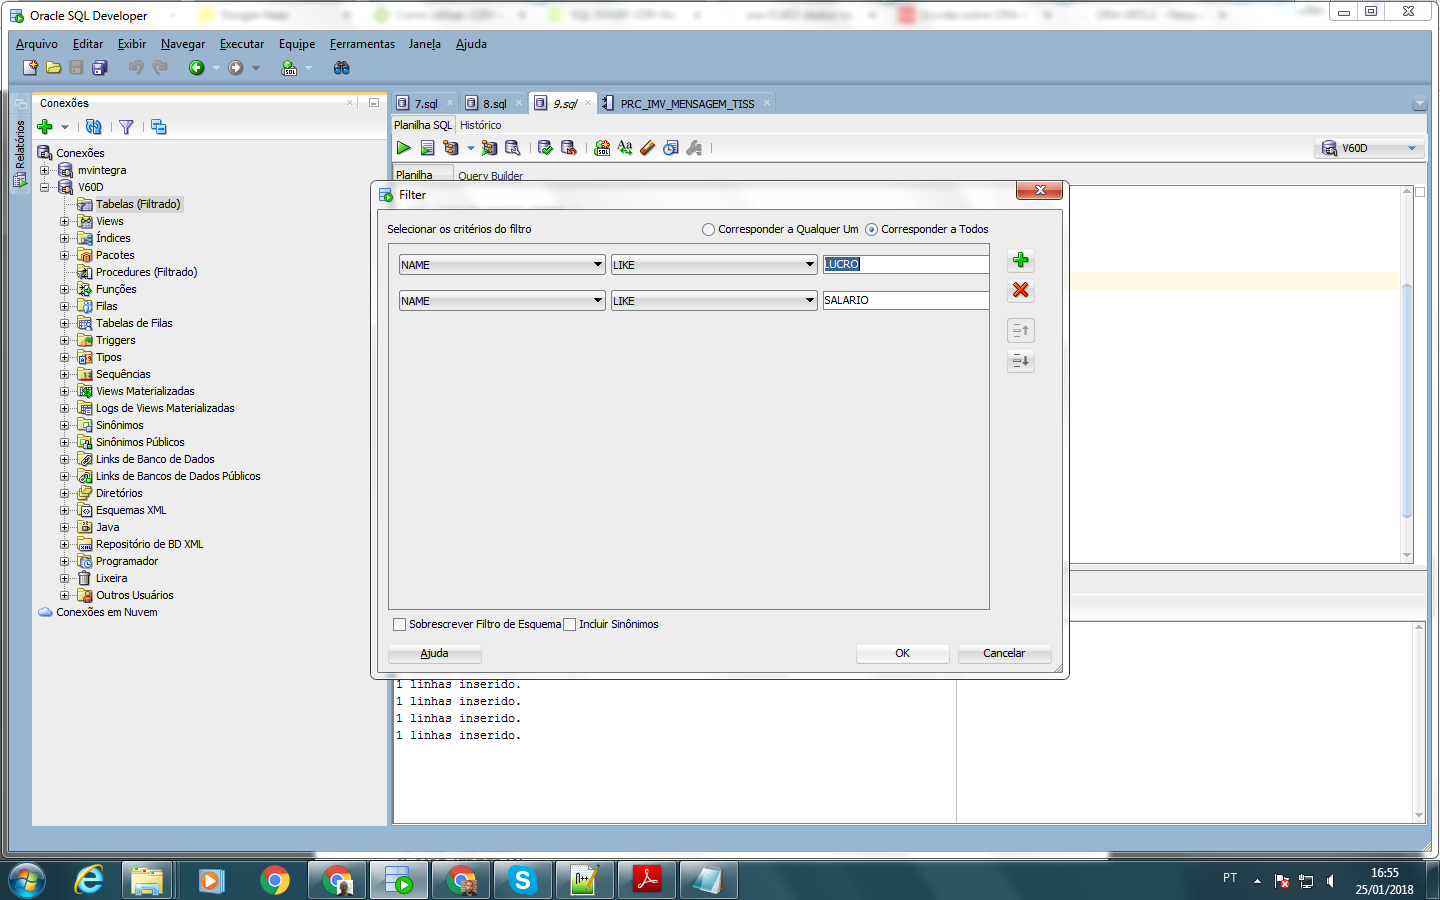Collapse the V60D connection node
This screenshot has height=900, width=1440.
44,187
